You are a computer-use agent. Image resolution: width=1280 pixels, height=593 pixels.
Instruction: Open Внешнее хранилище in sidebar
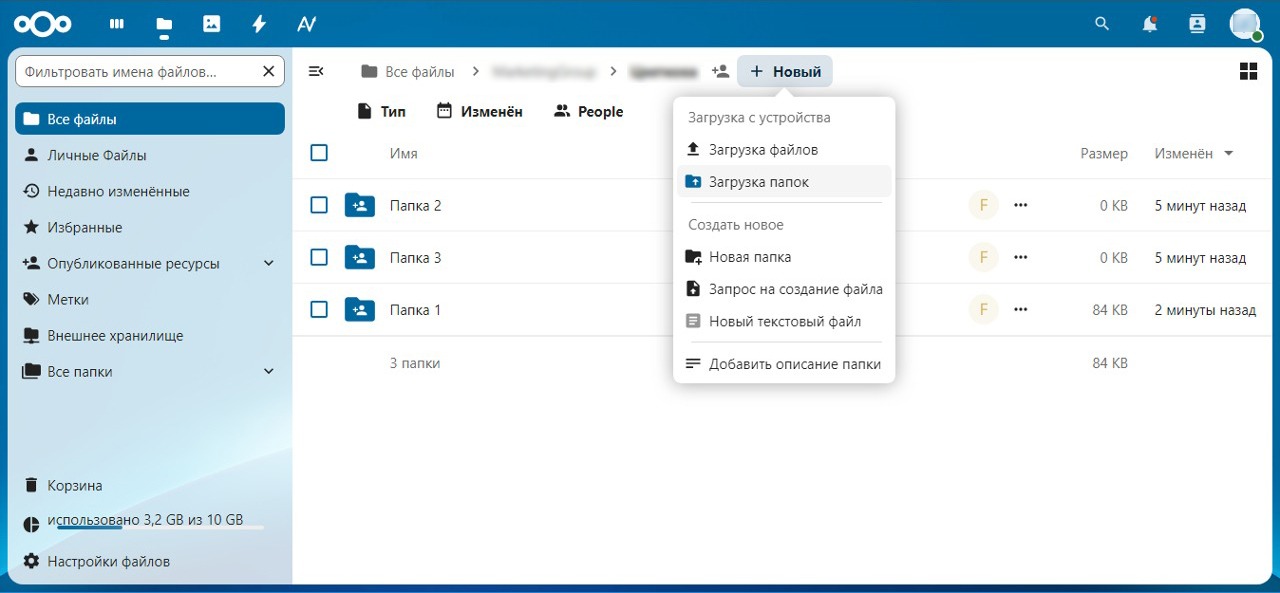[x=150, y=335]
